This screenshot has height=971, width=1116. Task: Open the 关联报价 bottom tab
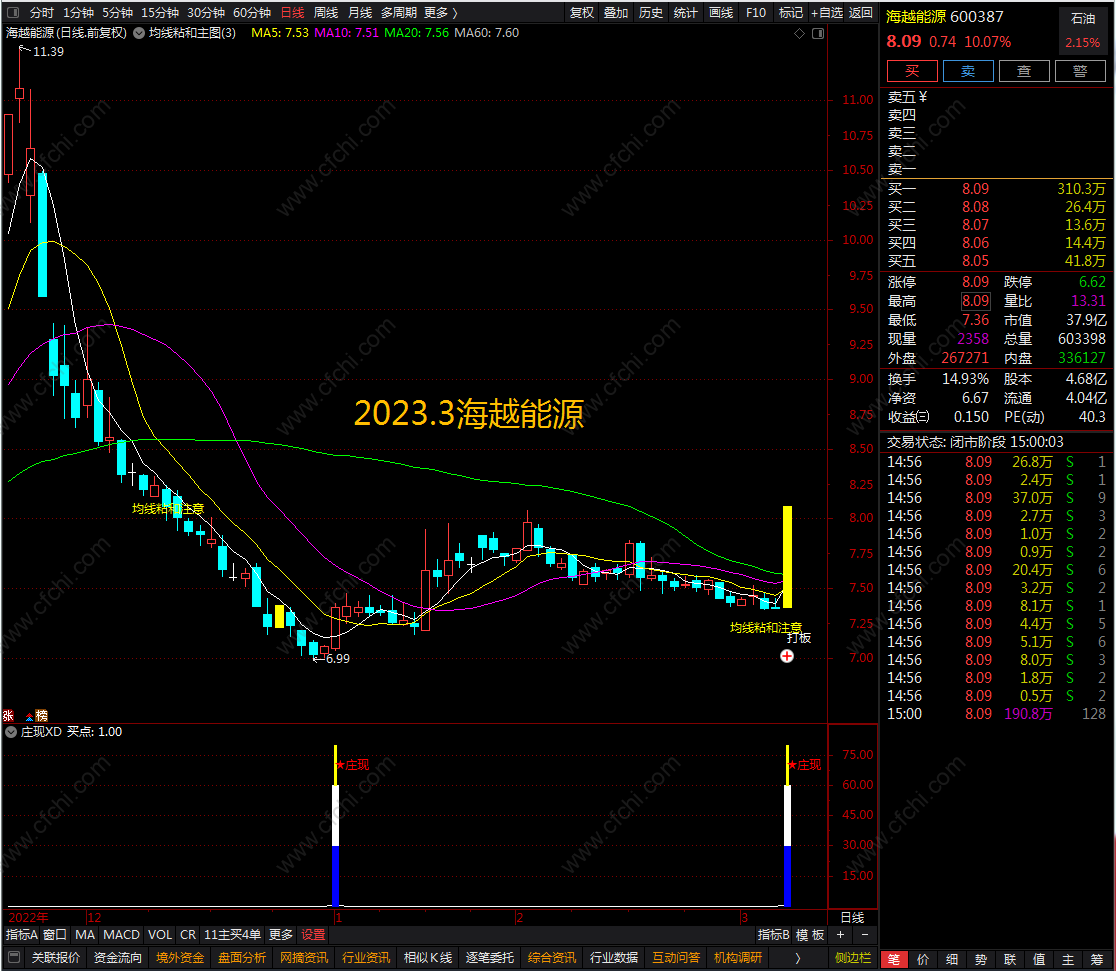(x=56, y=957)
